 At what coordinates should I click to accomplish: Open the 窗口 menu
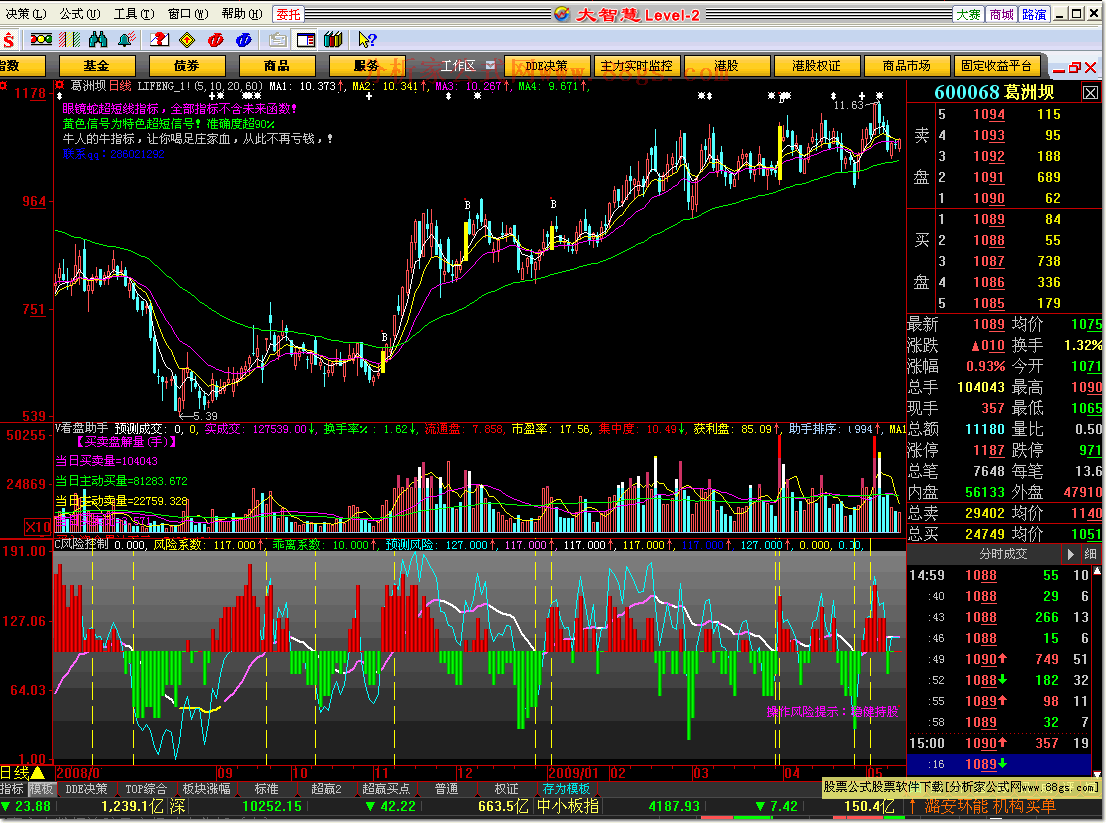(x=187, y=13)
